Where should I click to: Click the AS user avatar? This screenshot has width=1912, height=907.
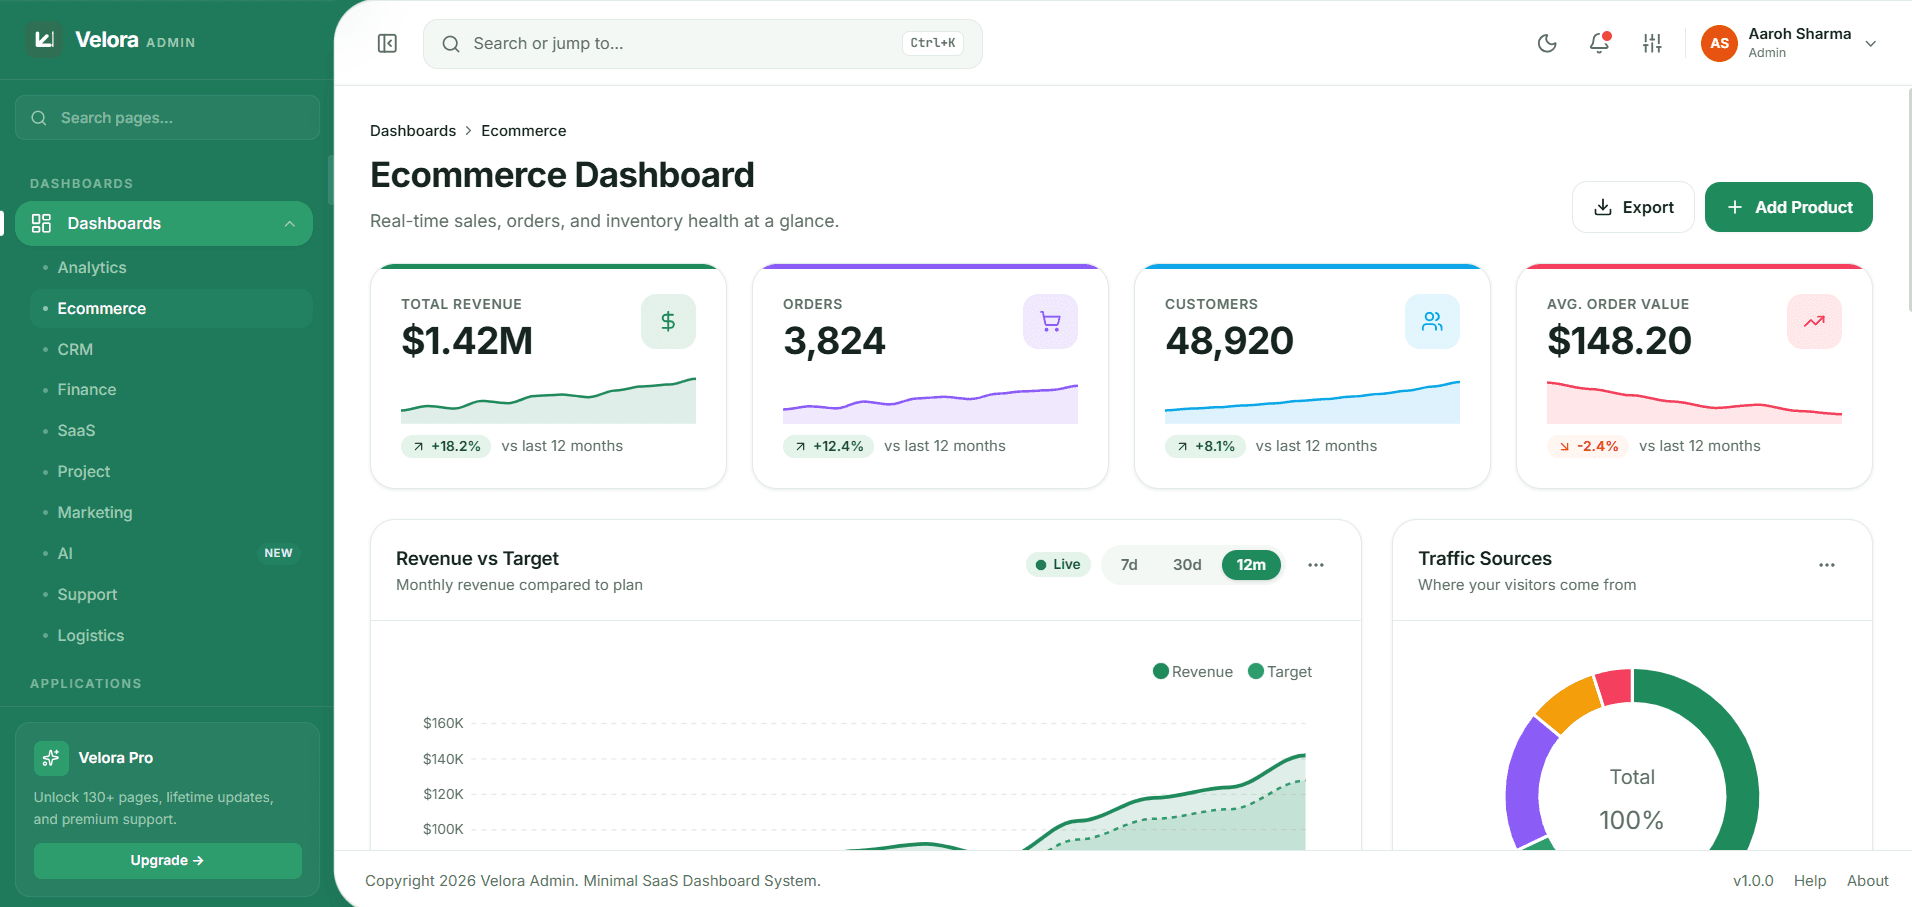pos(1719,43)
